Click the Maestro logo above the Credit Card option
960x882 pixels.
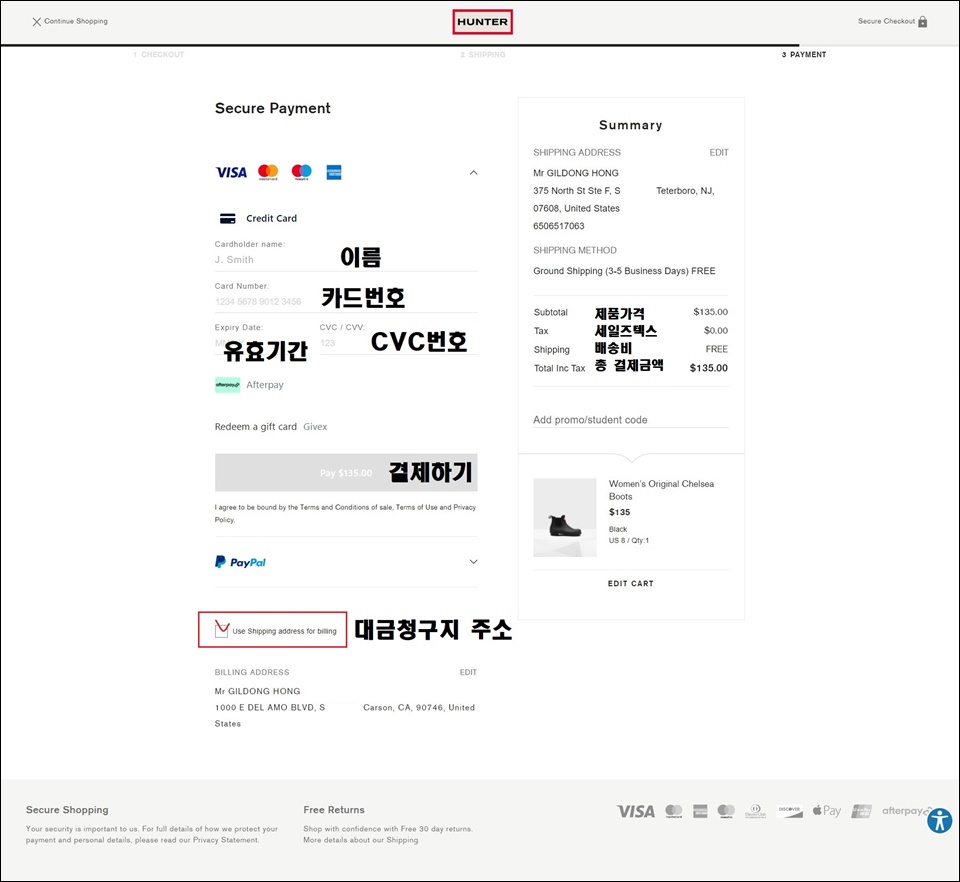point(301,172)
